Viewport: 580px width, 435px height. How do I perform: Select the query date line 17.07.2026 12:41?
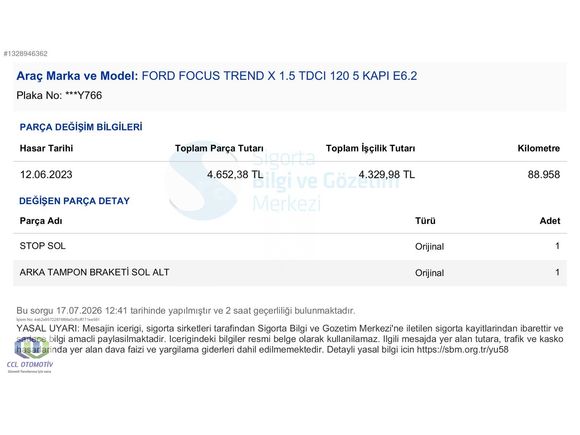point(186,311)
